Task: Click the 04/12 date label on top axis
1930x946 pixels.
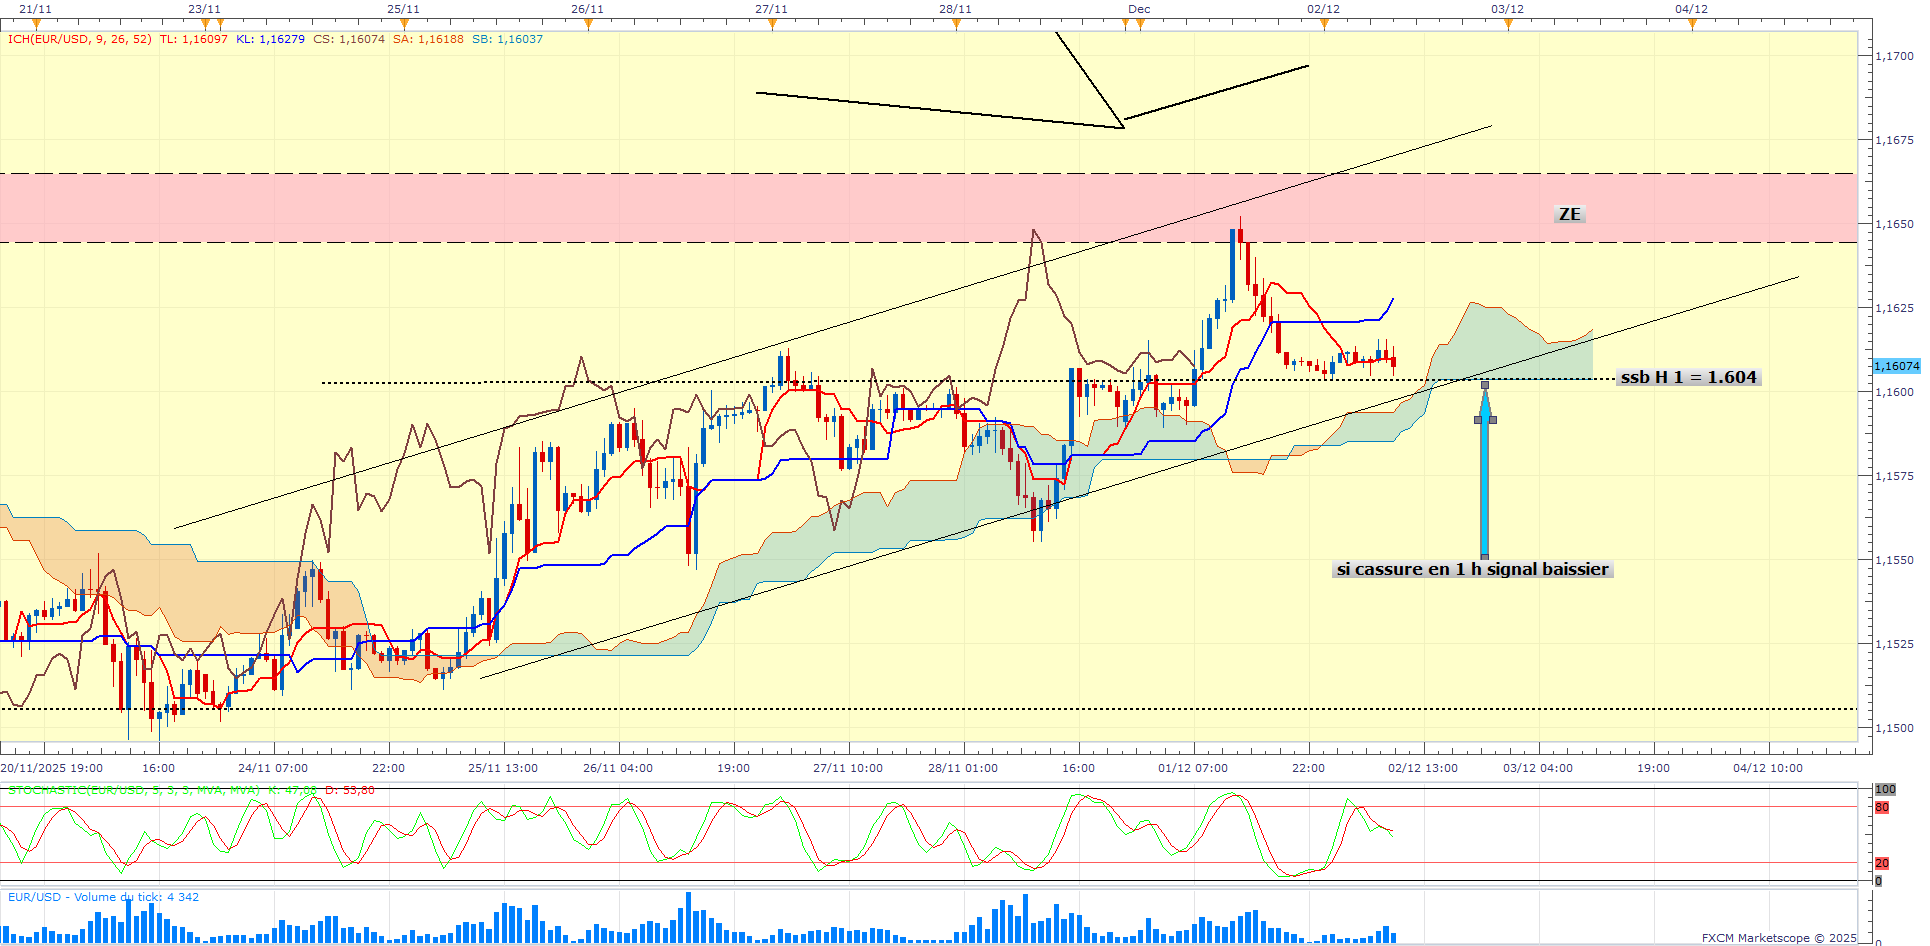Action: (1692, 9)
